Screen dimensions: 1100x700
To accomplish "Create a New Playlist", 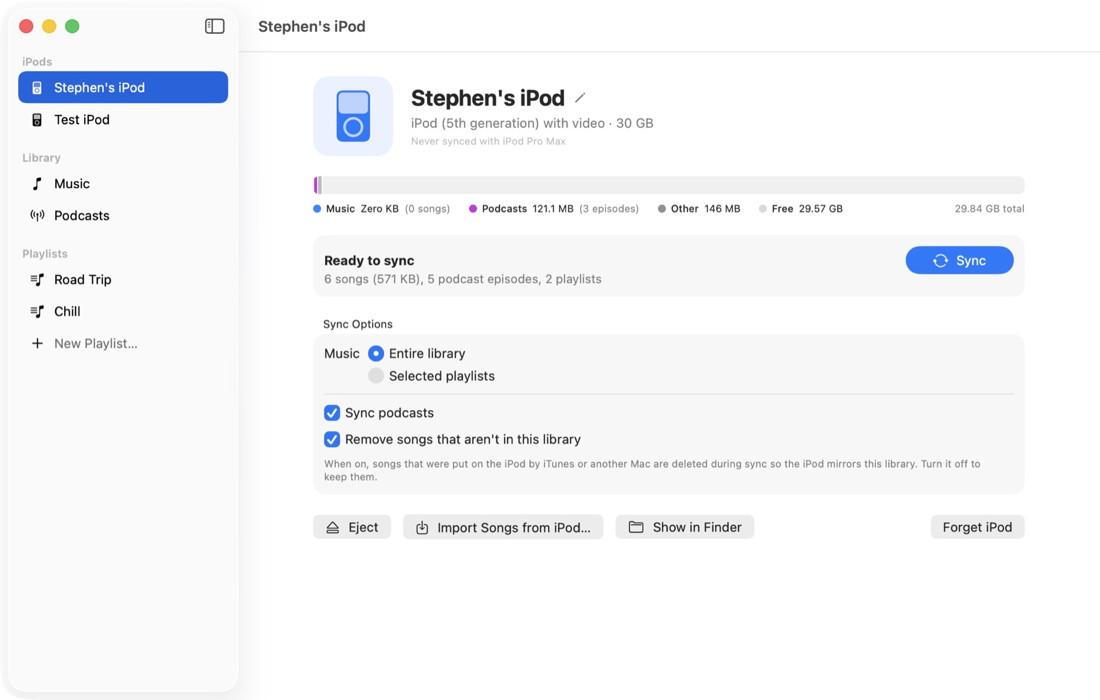I will click(123, 344).
